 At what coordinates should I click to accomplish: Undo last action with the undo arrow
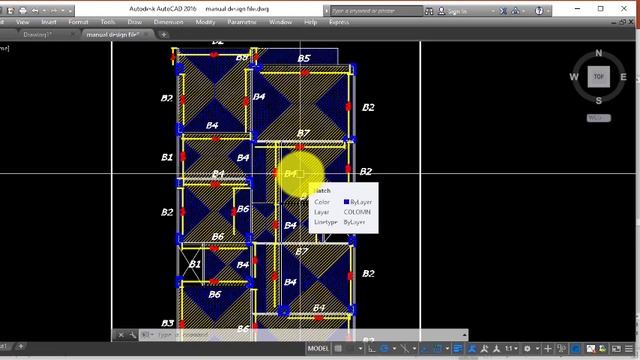click(35, 11)
